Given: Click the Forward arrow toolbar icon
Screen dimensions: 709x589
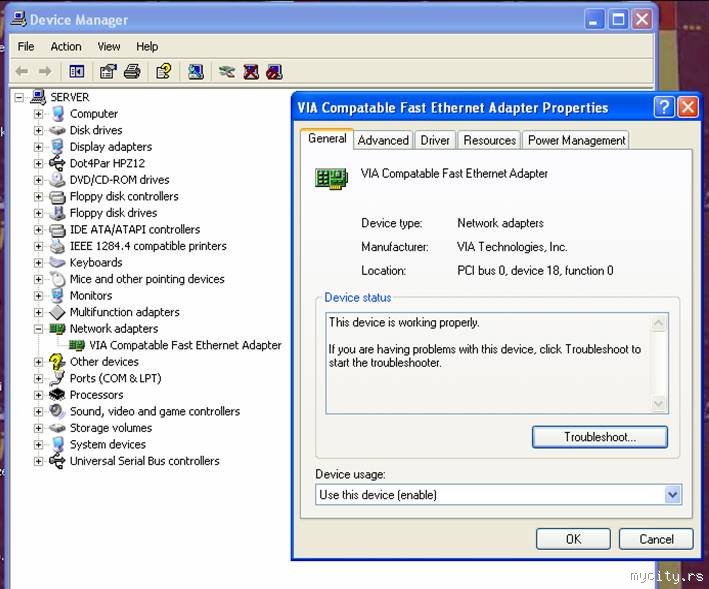Looking at the screenshot, I should click(x=45, y=71).
